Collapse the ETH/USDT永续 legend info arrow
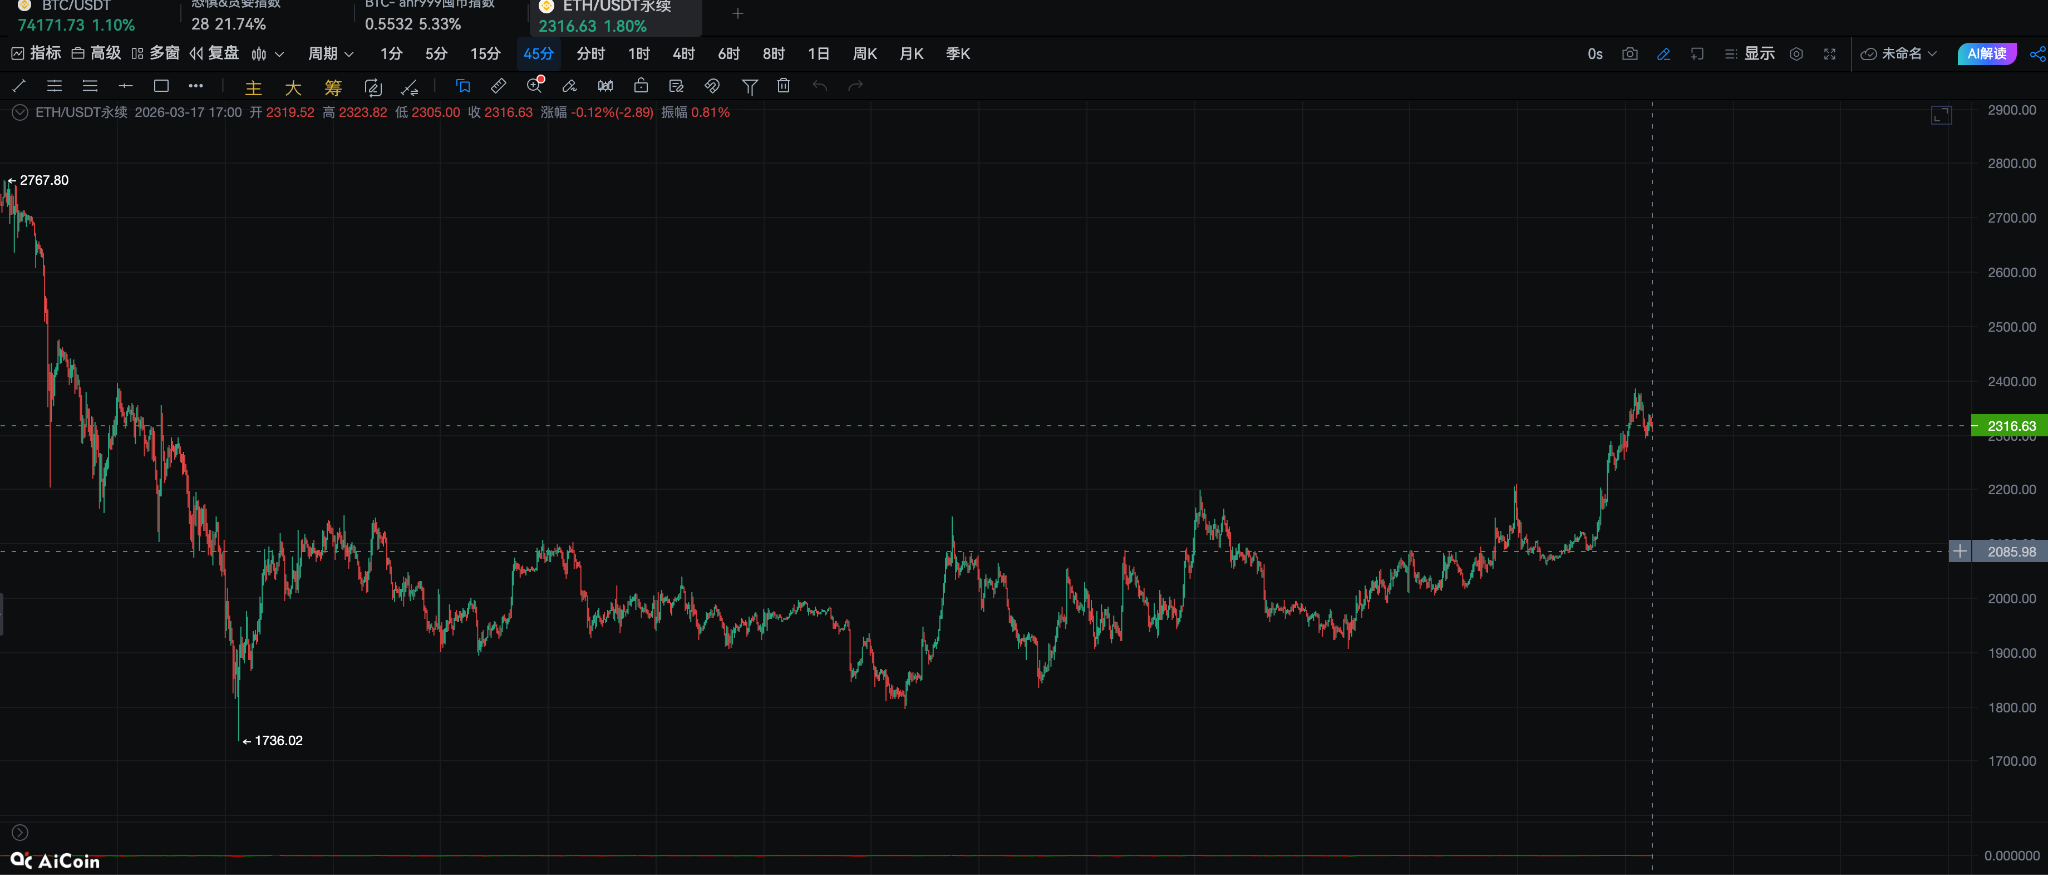The height and width of the screenshot is (875, 2048). [x=20, y=113]
